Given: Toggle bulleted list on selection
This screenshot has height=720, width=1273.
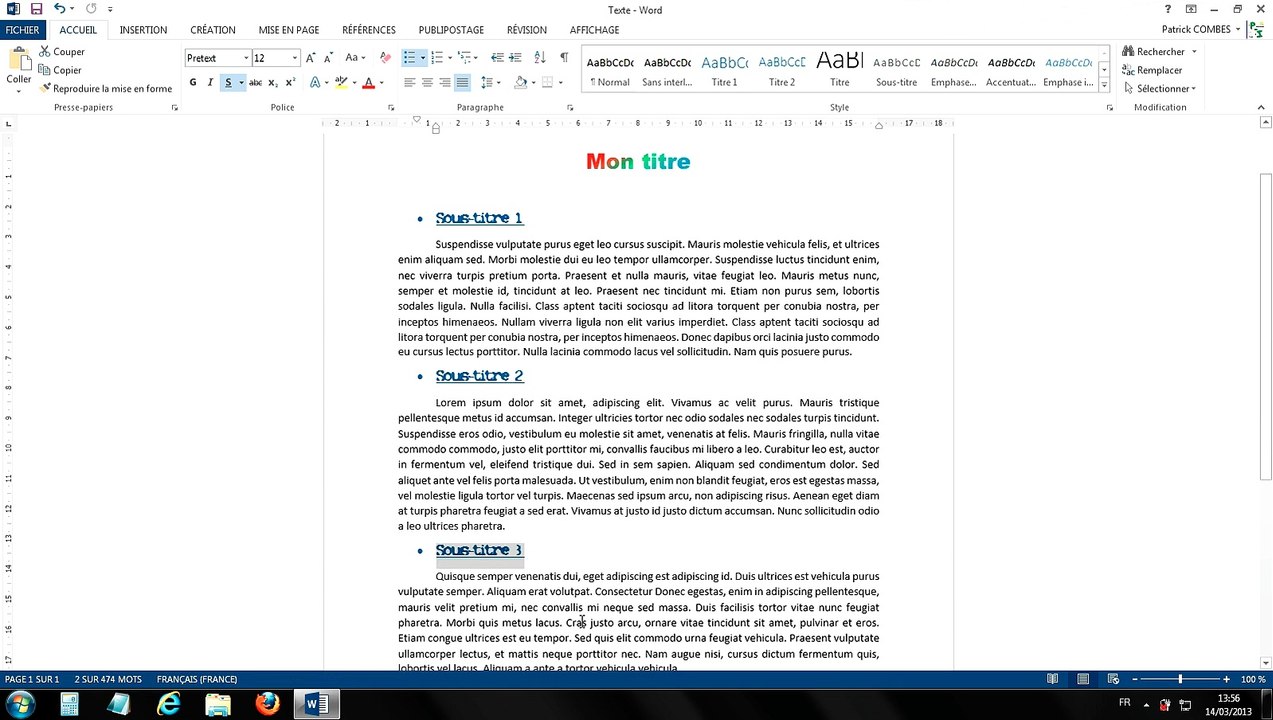Looking at the screenshot, I should (409, 57).
